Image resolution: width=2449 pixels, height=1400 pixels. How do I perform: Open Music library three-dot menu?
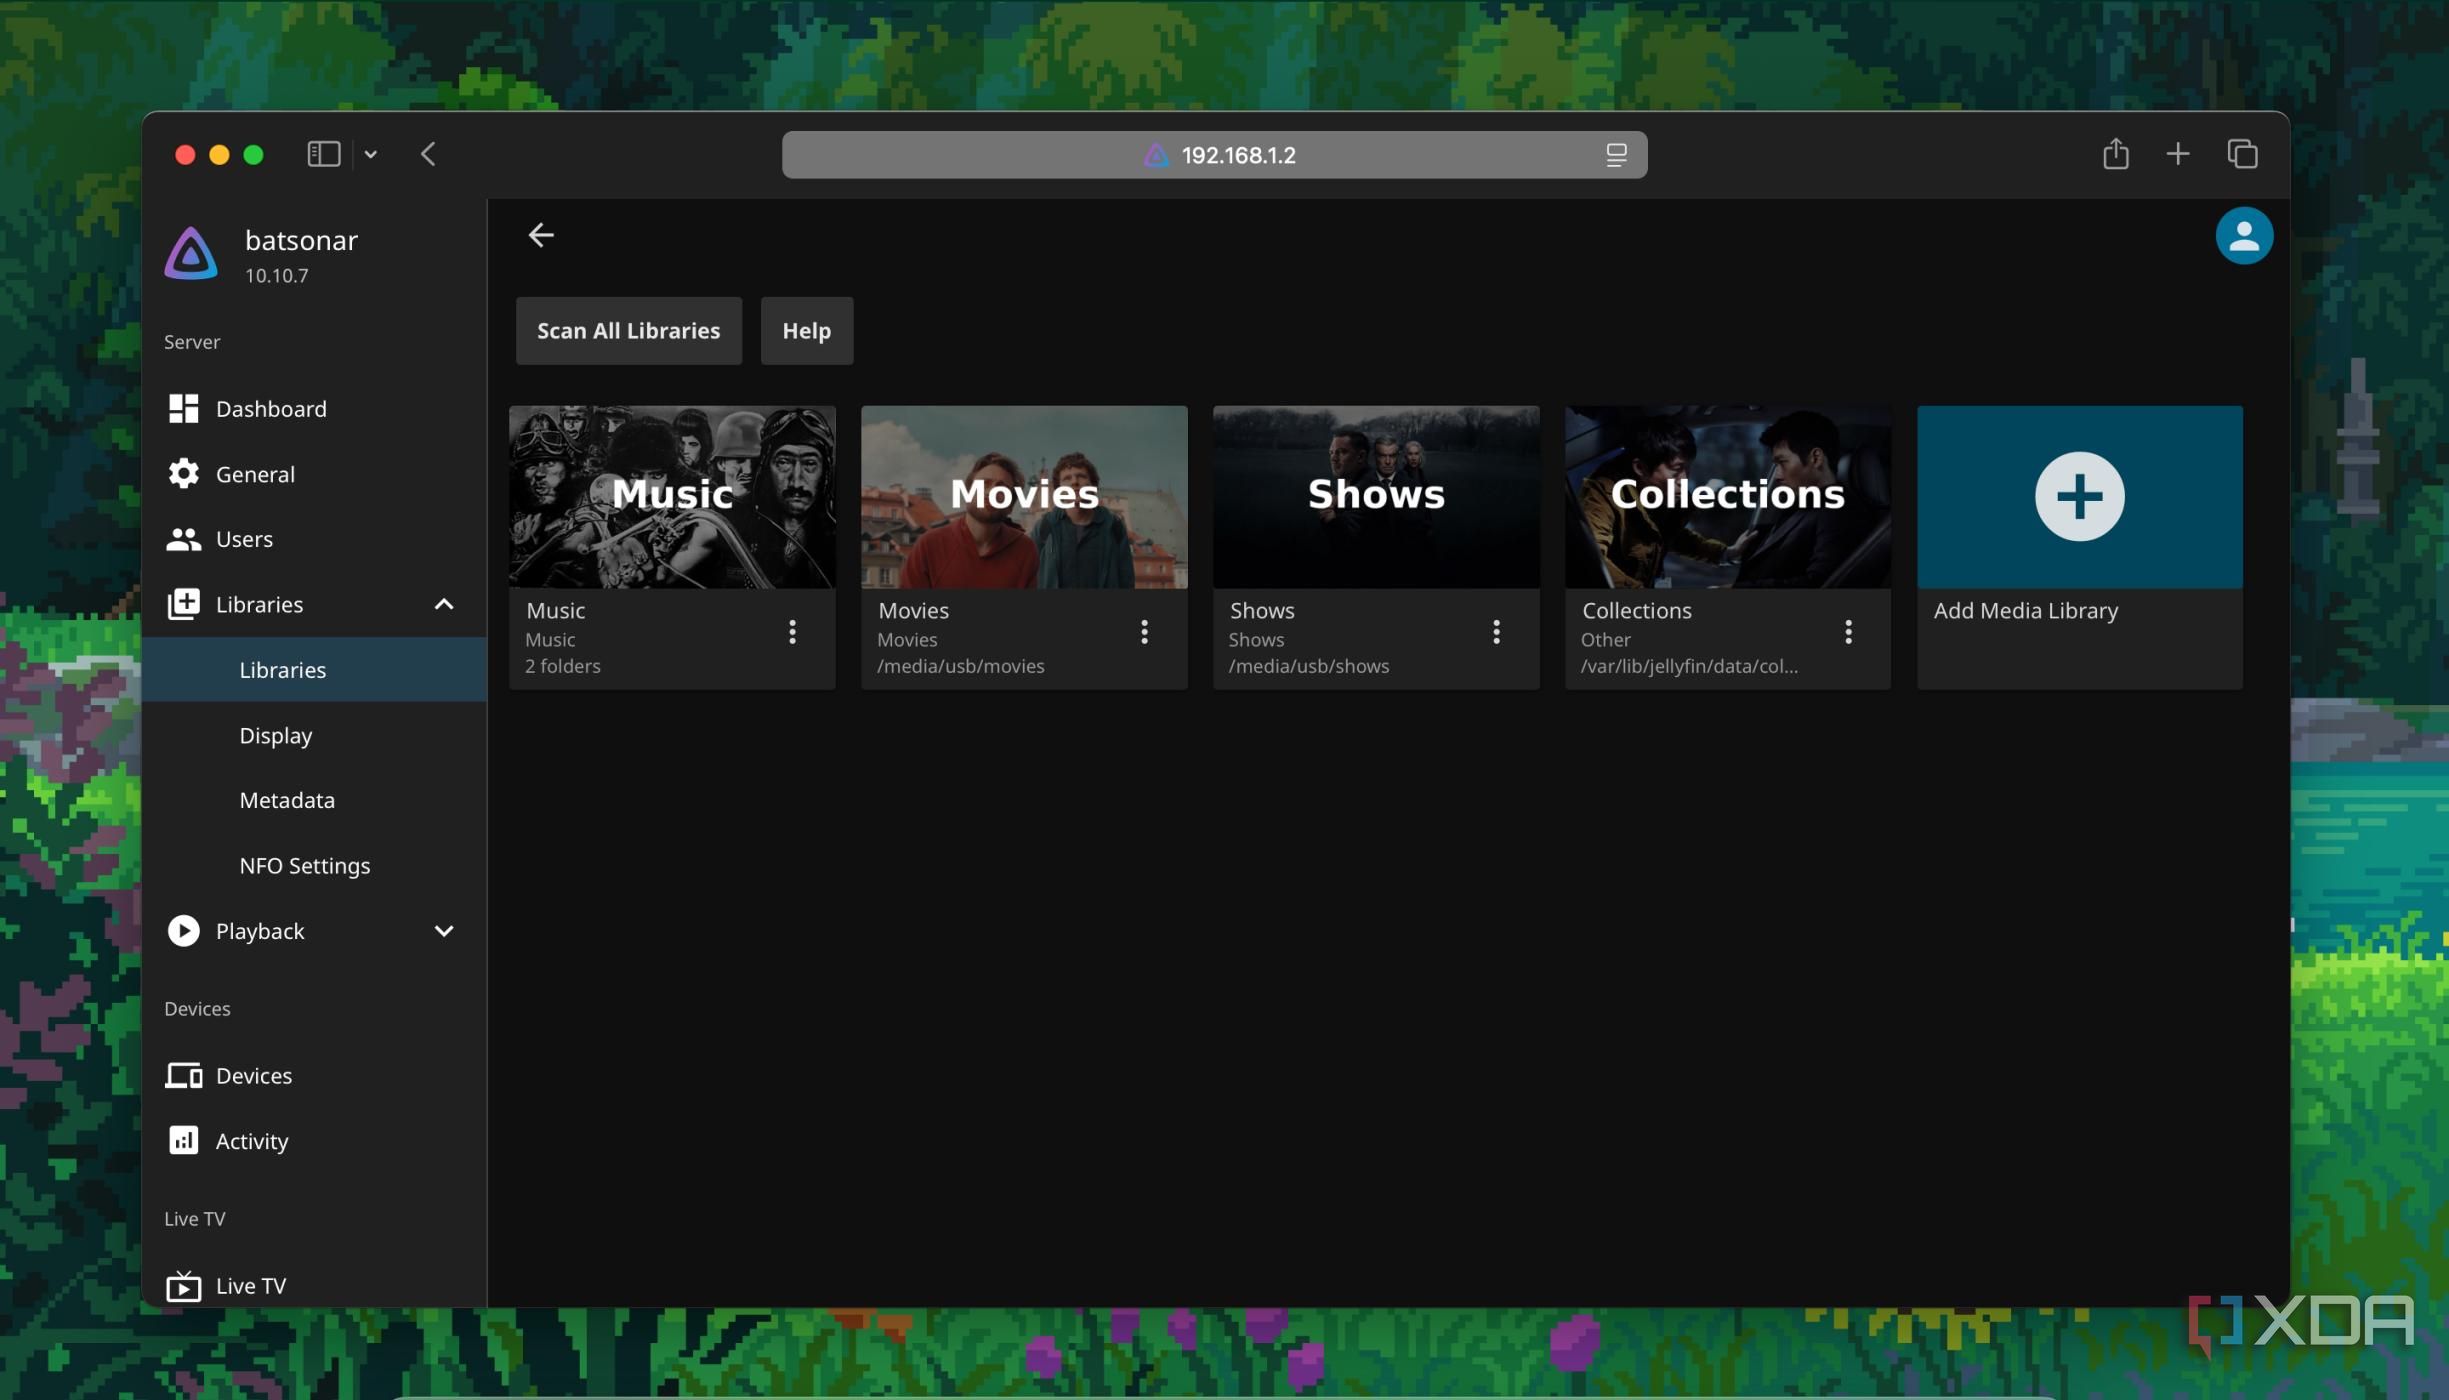pos(792,632)
